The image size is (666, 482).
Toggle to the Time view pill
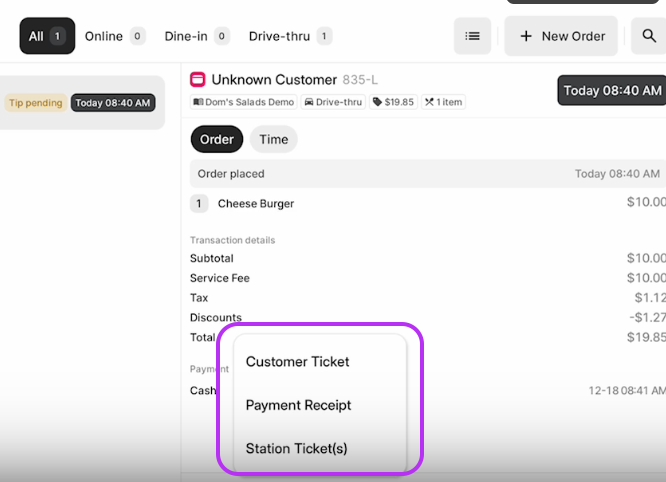tap(273, 140)
